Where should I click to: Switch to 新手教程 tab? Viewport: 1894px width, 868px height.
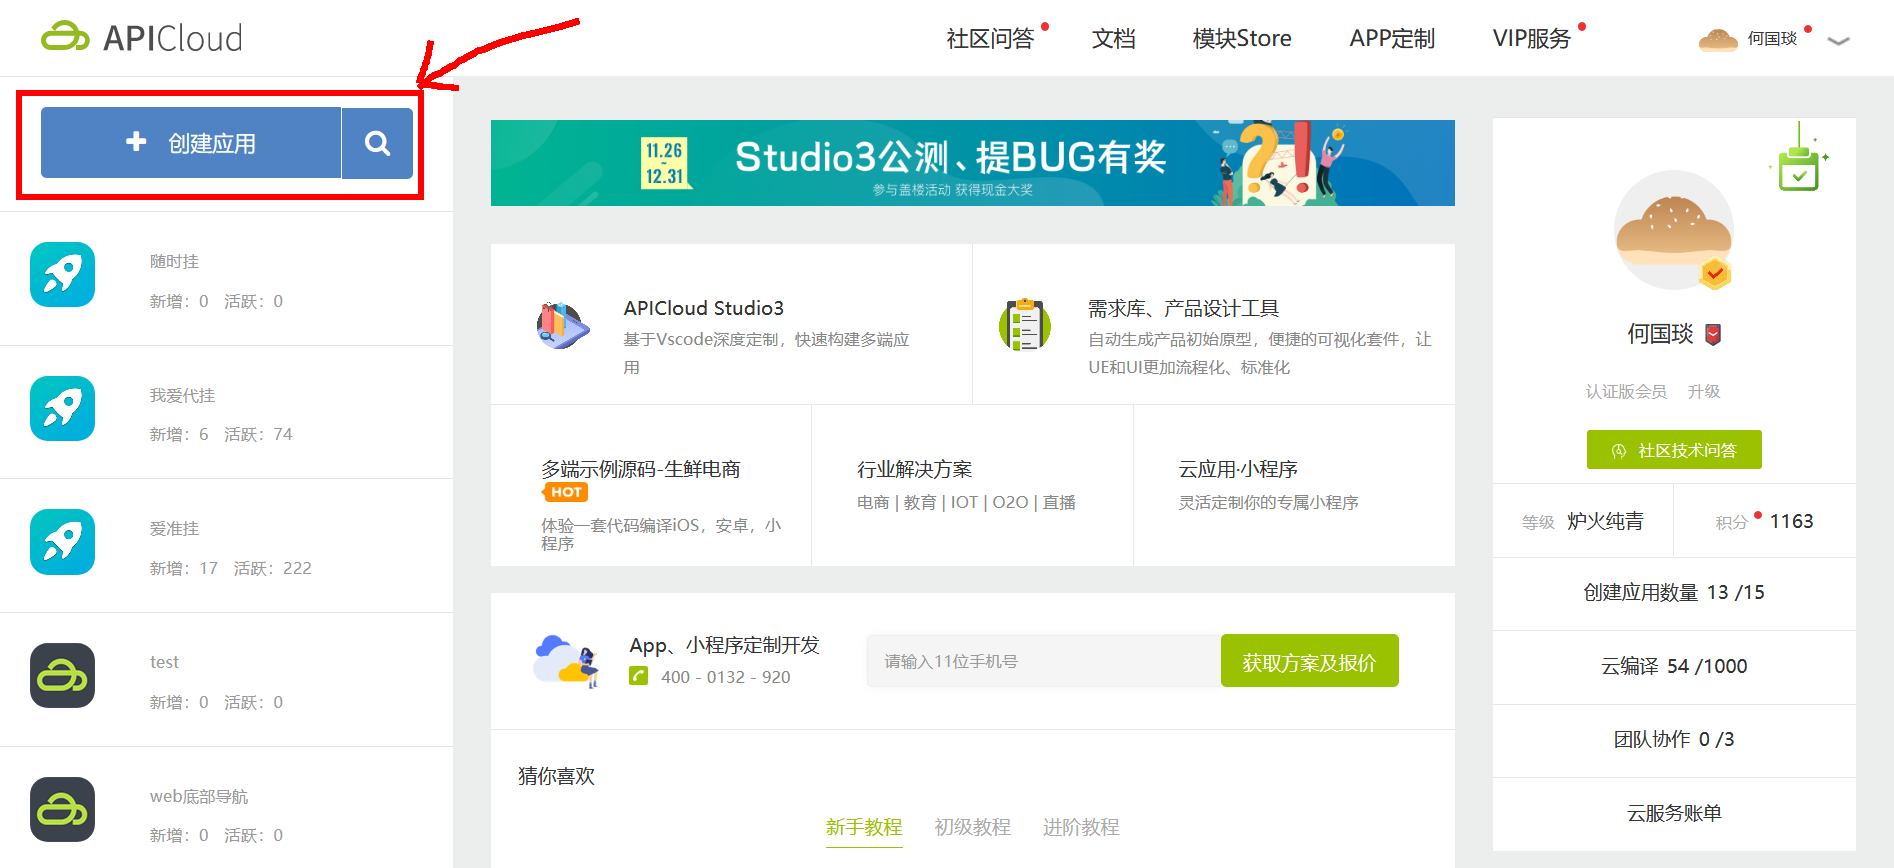[864, 827]
